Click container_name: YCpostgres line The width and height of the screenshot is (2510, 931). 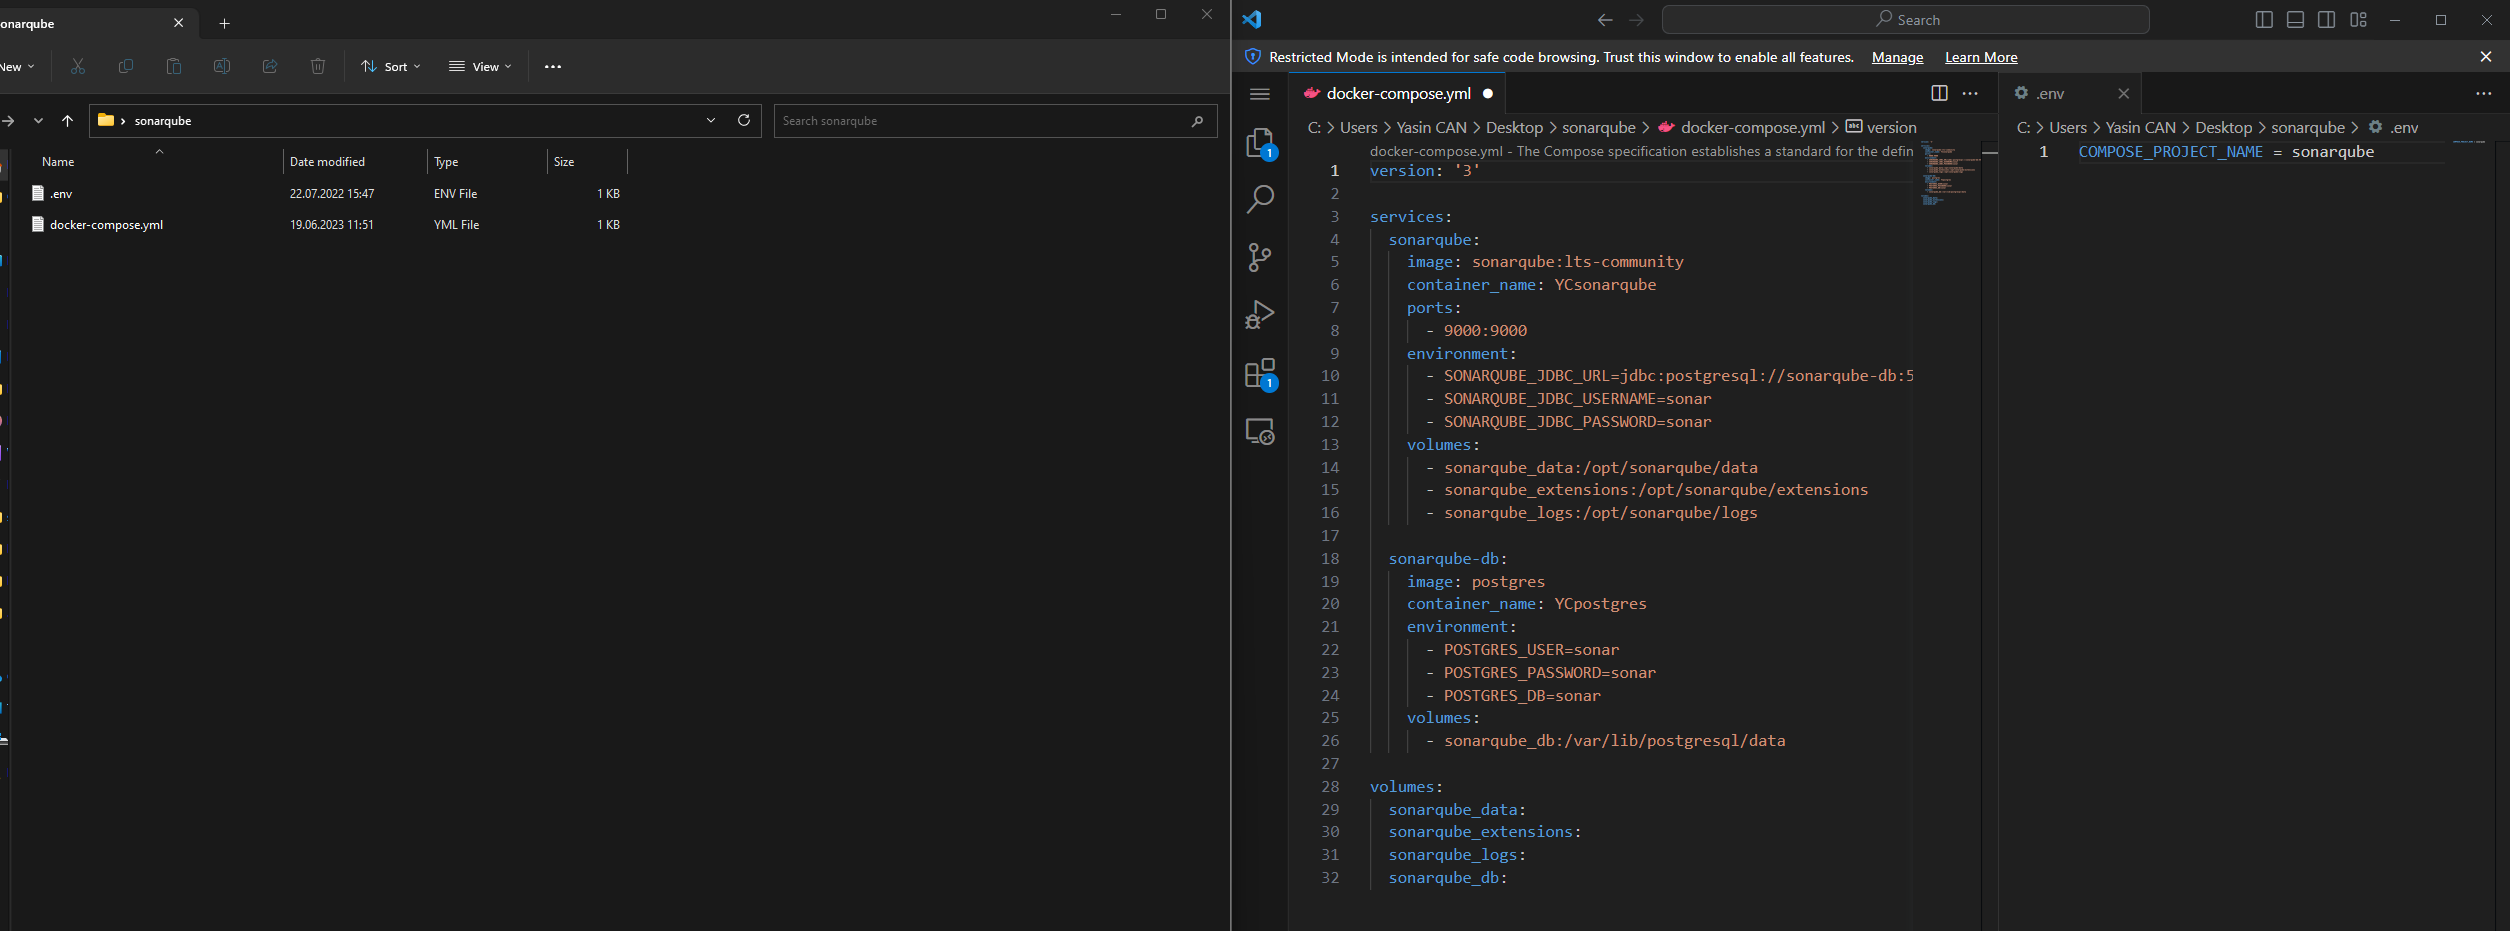(1526, 604)
